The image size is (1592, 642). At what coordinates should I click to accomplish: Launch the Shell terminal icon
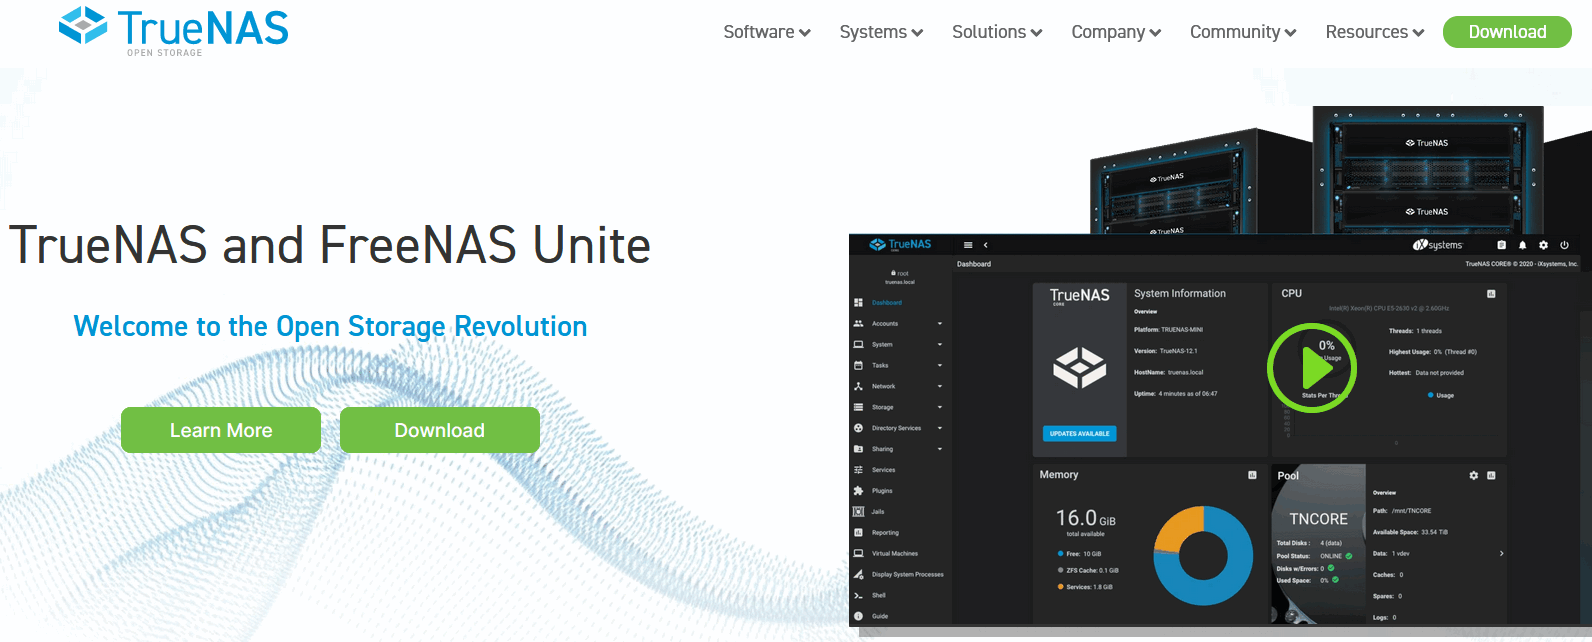[858, 595]
